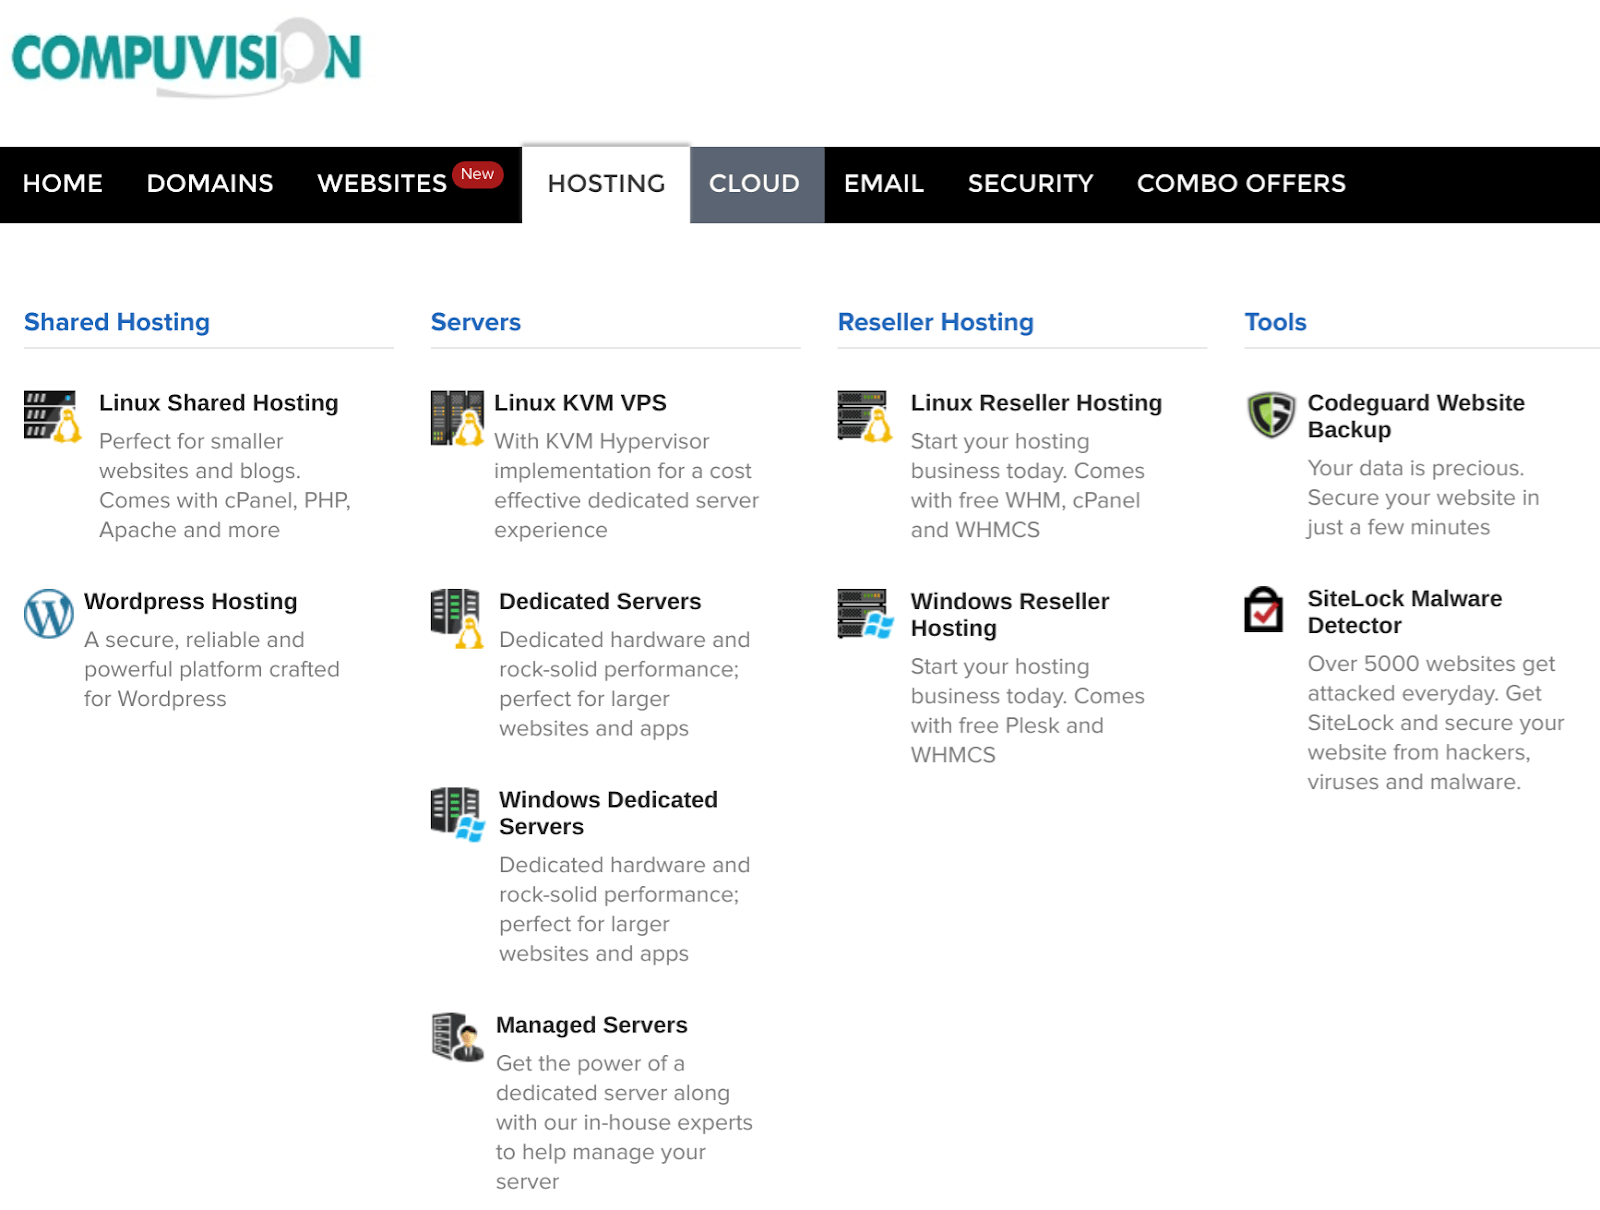Go to Linux Shared Hosting
This screenshot has height=1210, width=1600.
pos(219,403)
